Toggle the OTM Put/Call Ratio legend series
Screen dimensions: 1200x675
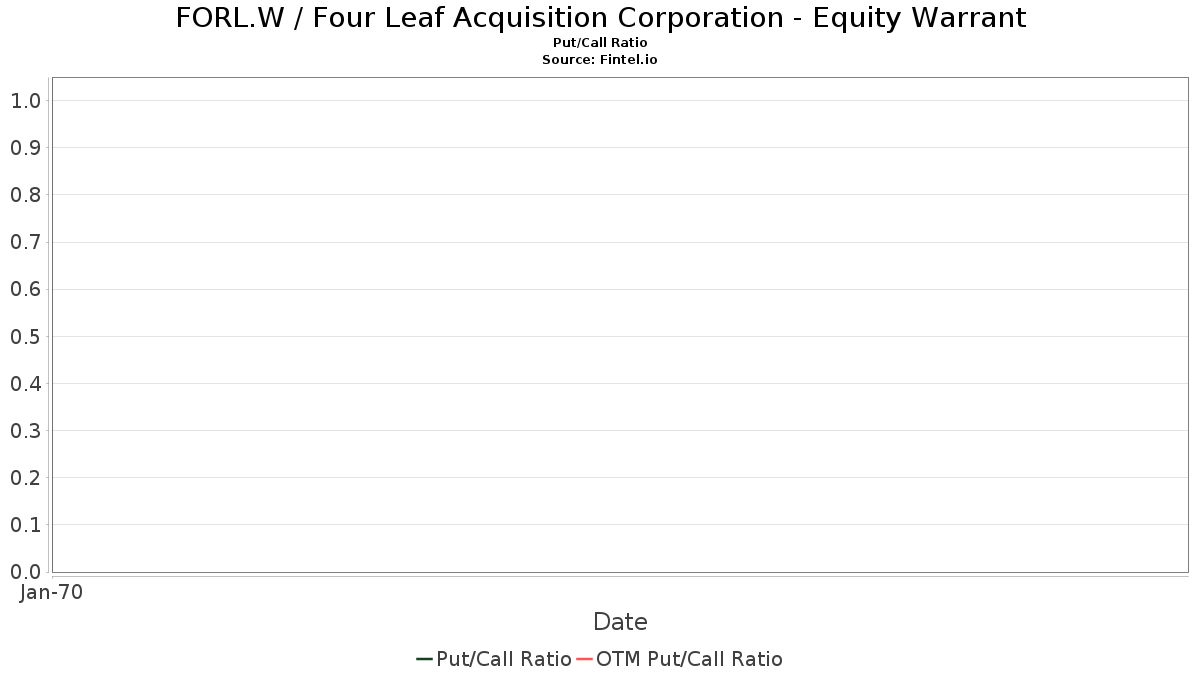click(689, 659)
